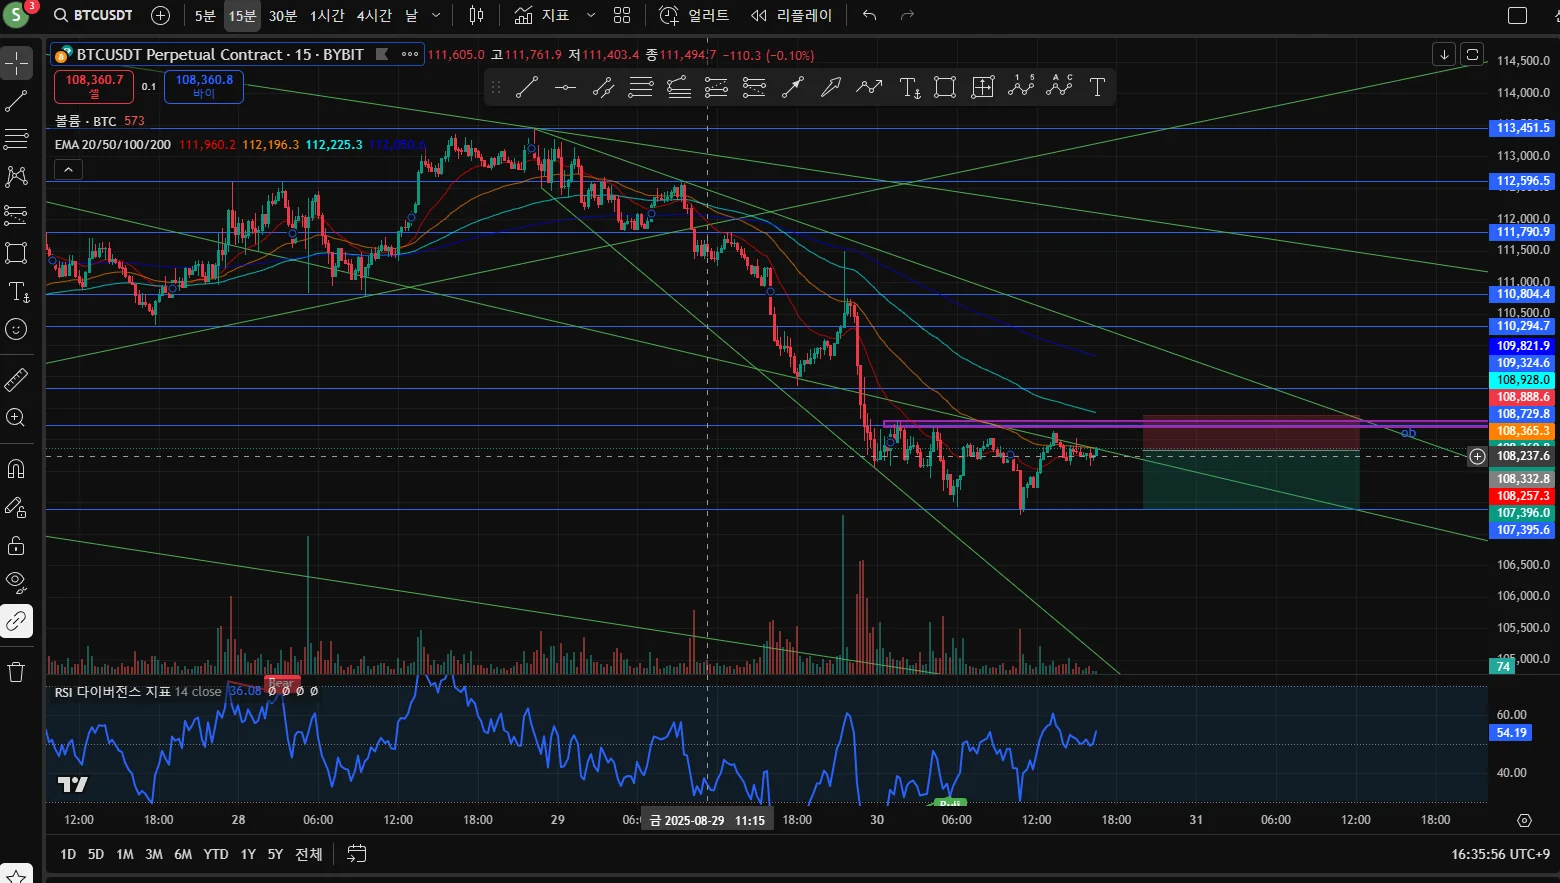Open the 얼러트 alert button

click(x=695, y=15)
